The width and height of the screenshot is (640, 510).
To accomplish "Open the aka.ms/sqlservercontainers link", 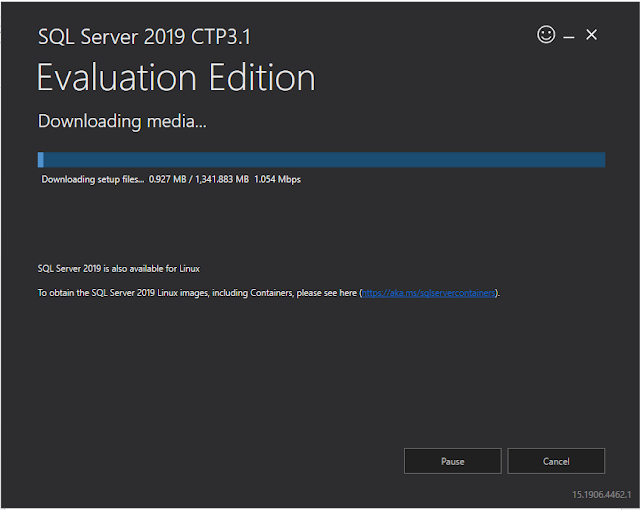I will [x=429, y=293].
